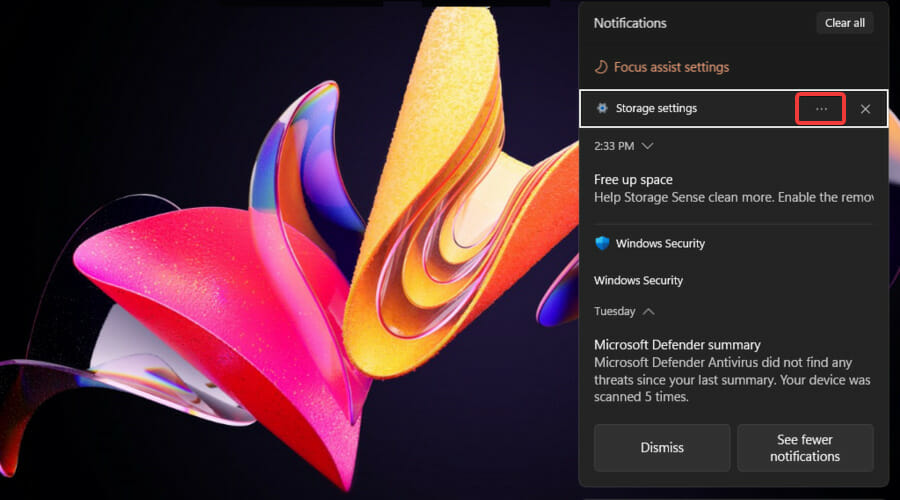
Task: Expand the 2:33 PM notification chevron
Action: click(x=648, y=146)
